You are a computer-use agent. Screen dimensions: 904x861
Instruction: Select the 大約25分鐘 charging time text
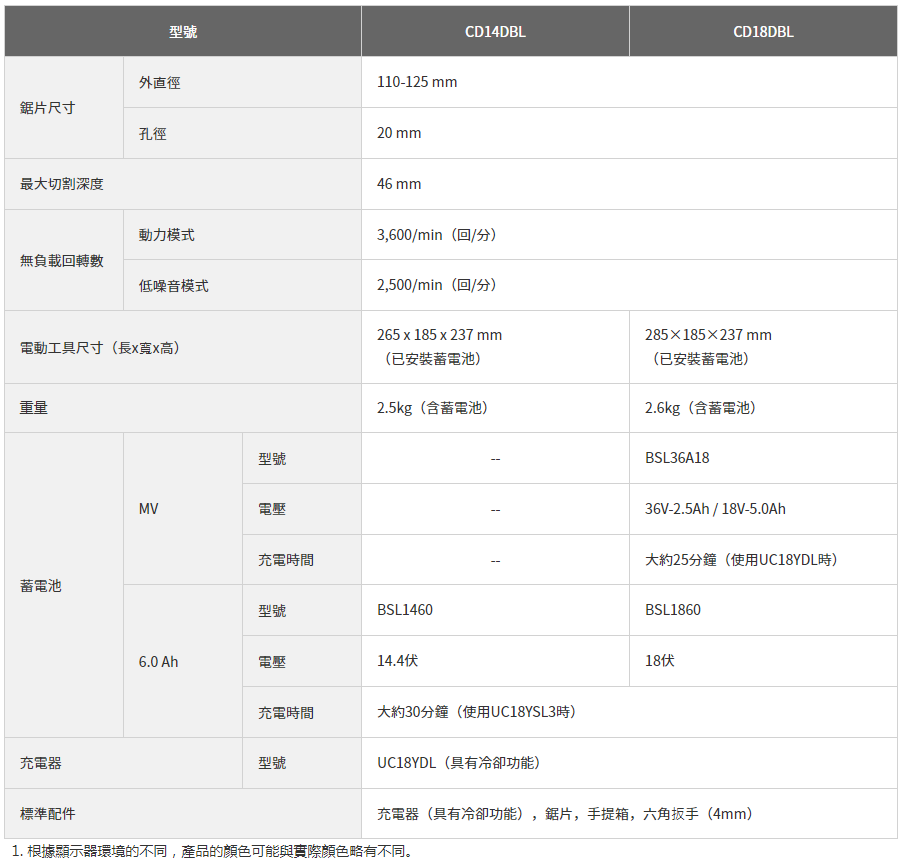741,559
